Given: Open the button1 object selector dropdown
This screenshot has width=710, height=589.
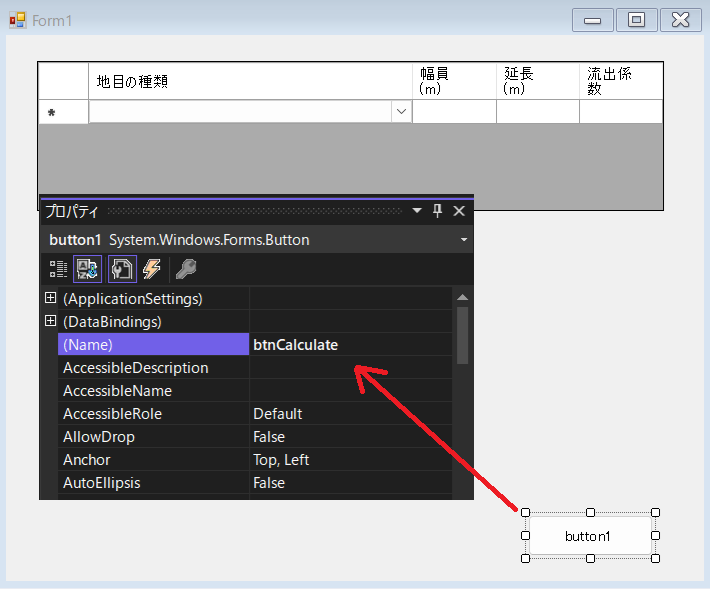Looking at the screenshot, I should pyautogui.click(x=463, y=240).
